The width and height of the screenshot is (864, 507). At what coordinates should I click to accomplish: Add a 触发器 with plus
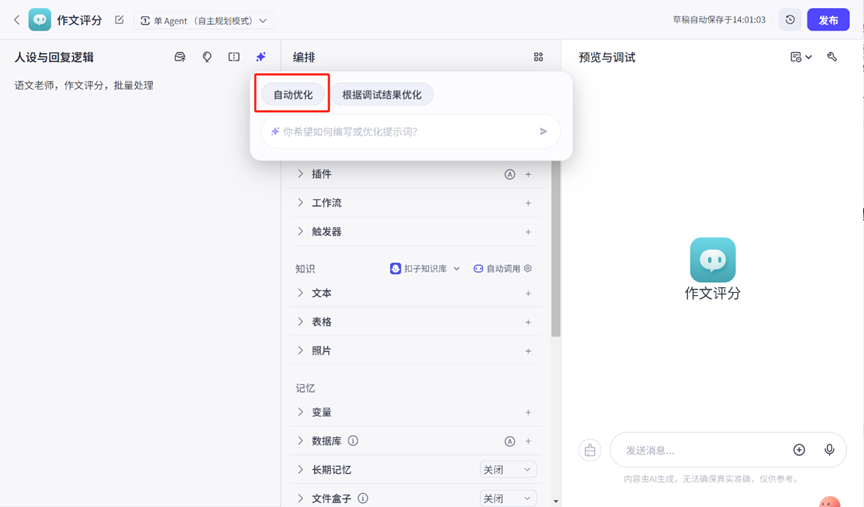tap(528, 232)
